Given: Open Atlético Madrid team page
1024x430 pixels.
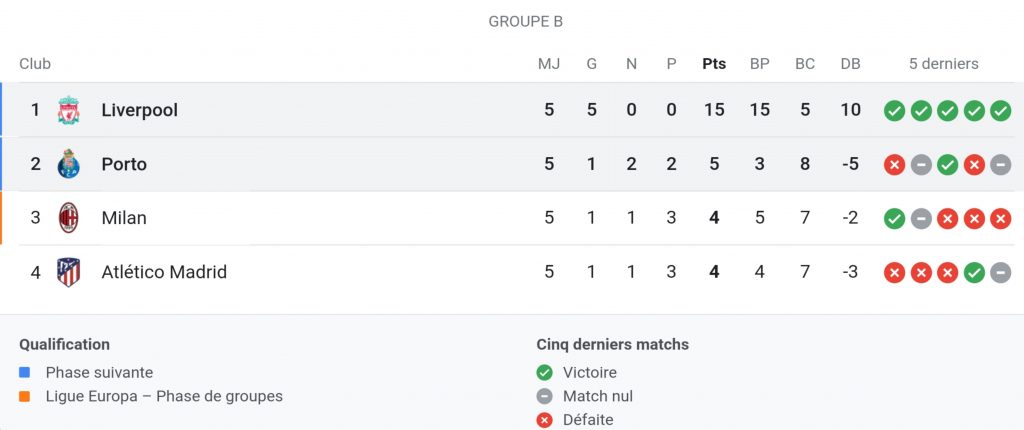Looking at the screenshot, I should [x=164, y=272].
